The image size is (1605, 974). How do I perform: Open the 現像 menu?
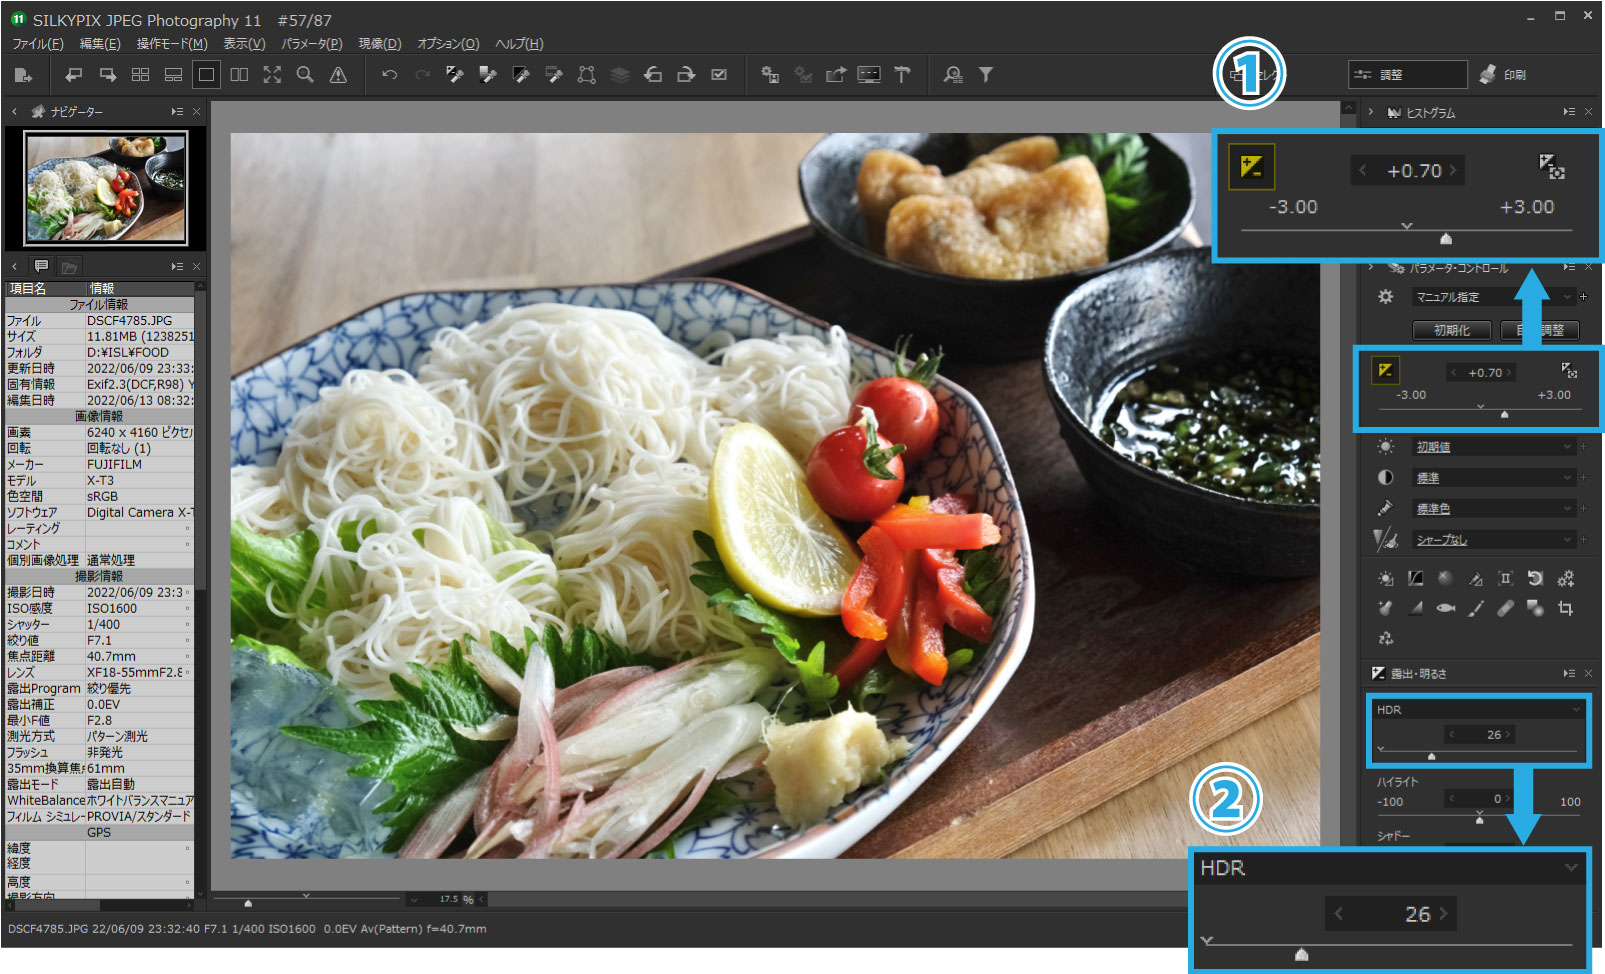click(380, 44)
